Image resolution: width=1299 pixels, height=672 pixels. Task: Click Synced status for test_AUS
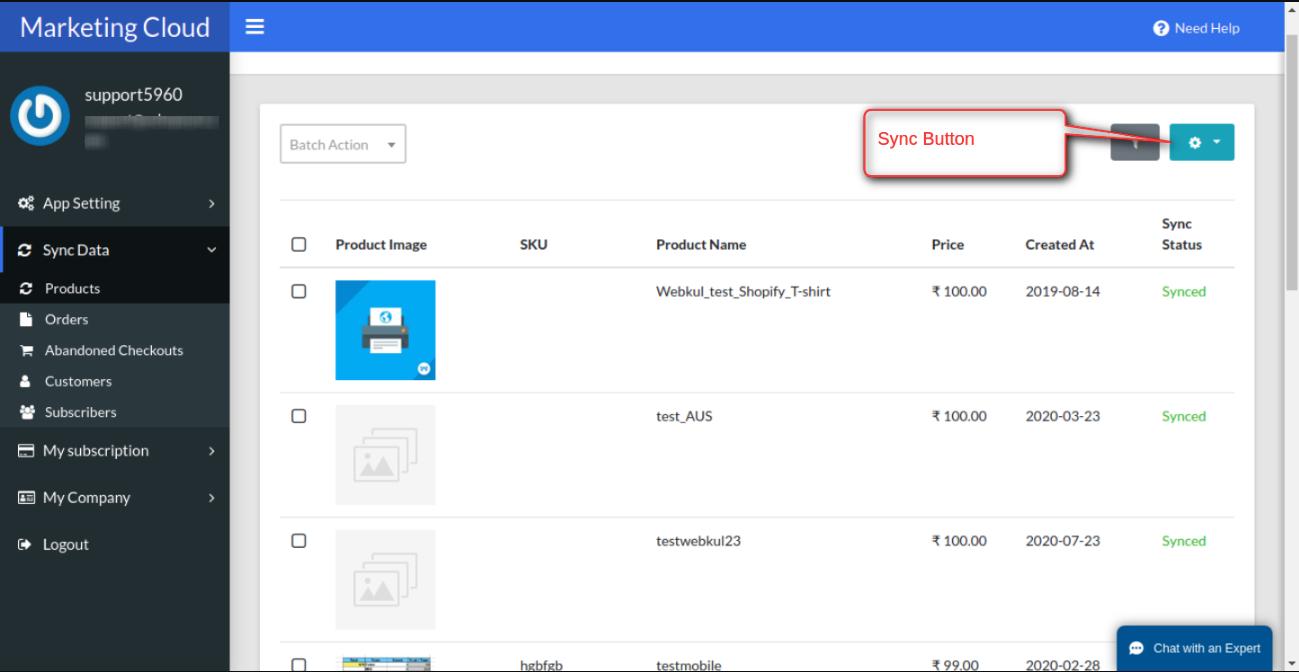point(1184,417)
